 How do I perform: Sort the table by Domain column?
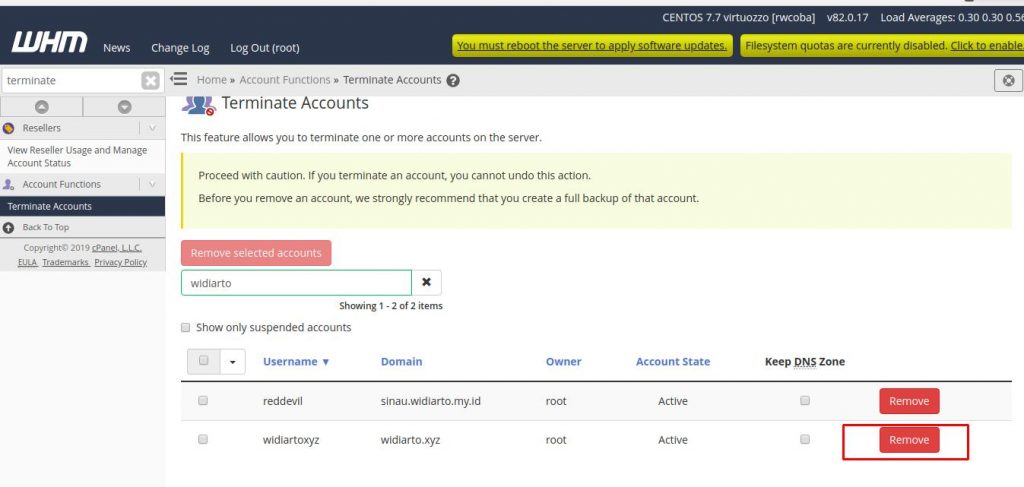click(402, 362)
